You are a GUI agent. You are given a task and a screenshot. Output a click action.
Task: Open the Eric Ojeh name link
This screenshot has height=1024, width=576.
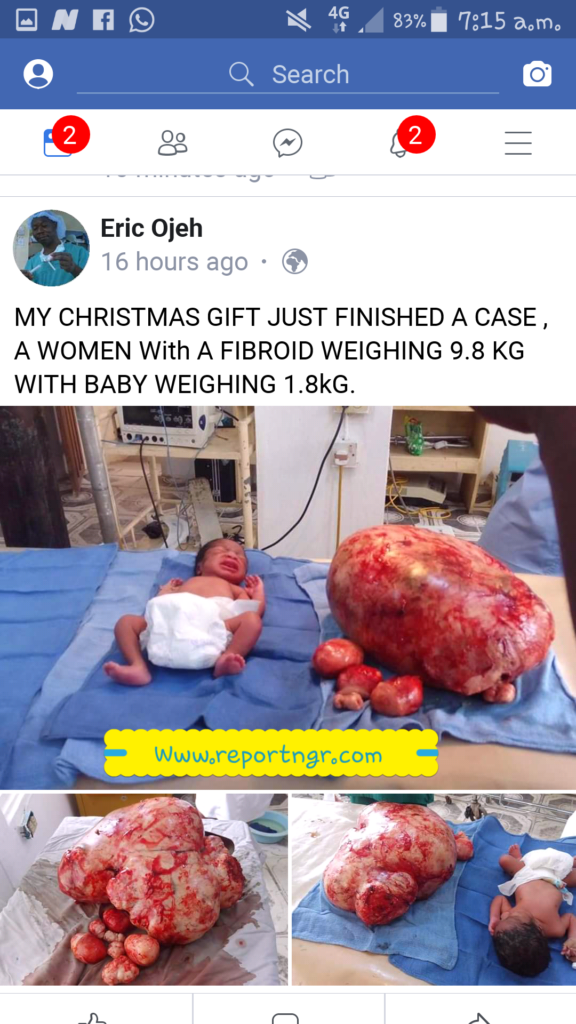(152, 228)
